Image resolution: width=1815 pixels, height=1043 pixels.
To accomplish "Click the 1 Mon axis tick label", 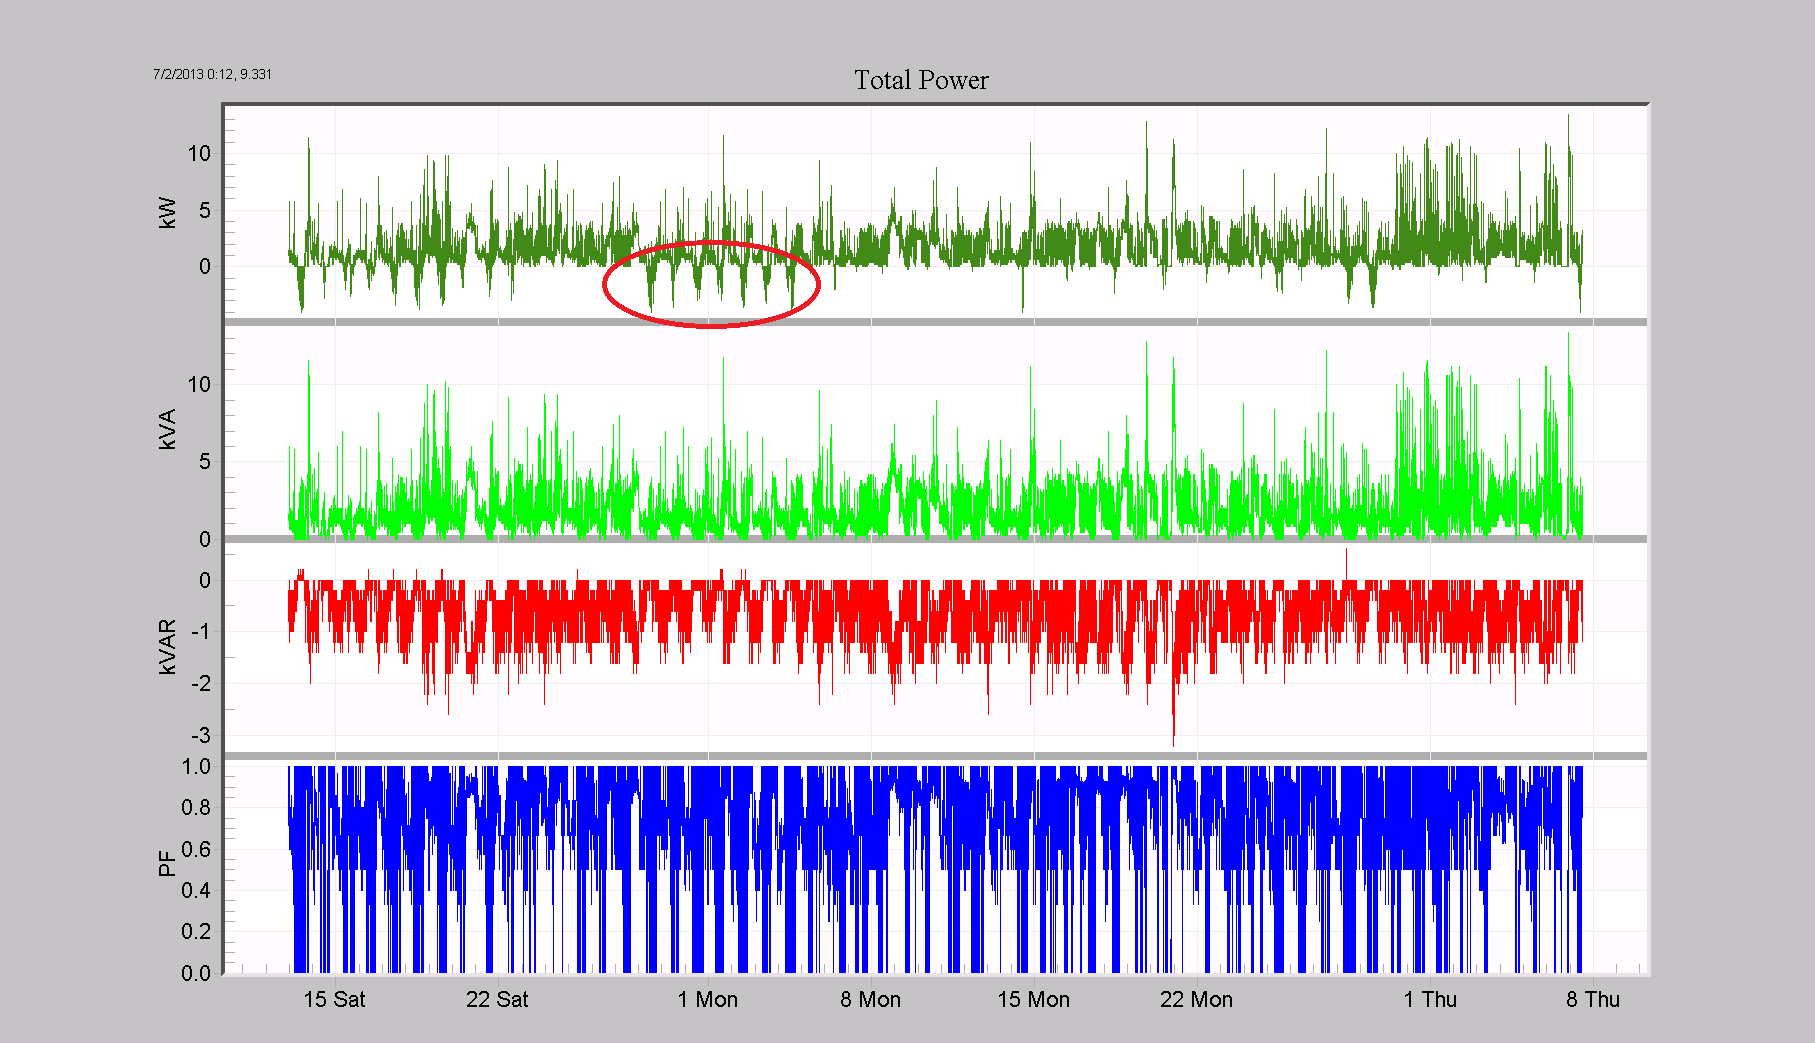I will click(x=709, y=999).
